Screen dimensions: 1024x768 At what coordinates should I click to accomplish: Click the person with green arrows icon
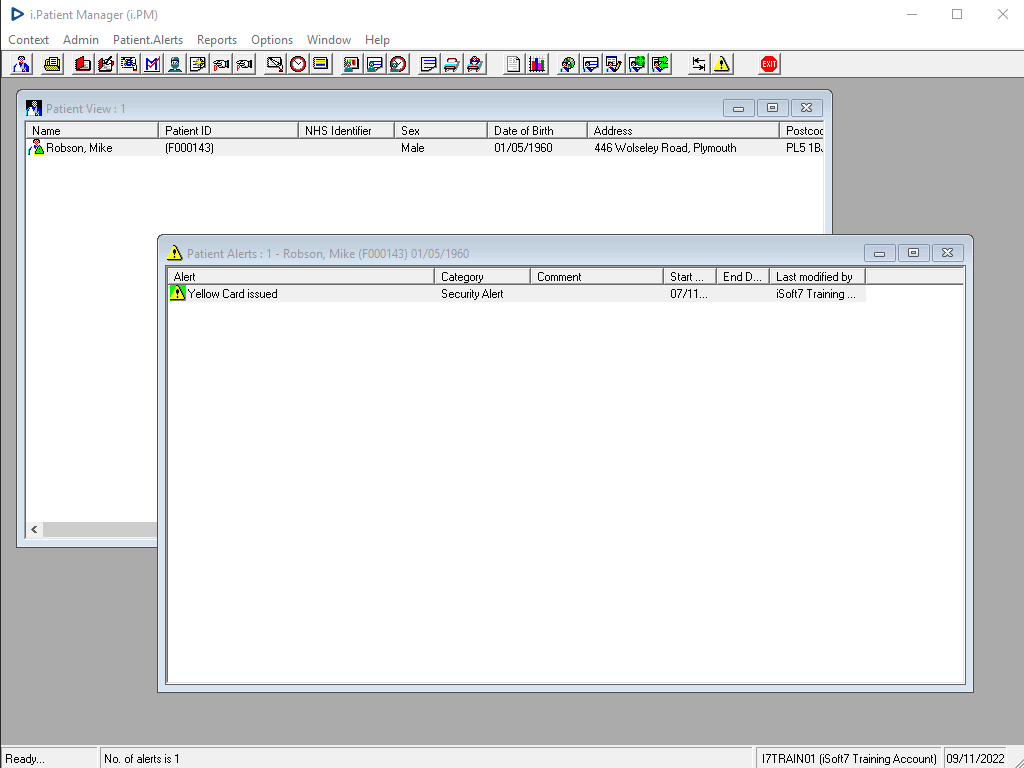(660, 64)
